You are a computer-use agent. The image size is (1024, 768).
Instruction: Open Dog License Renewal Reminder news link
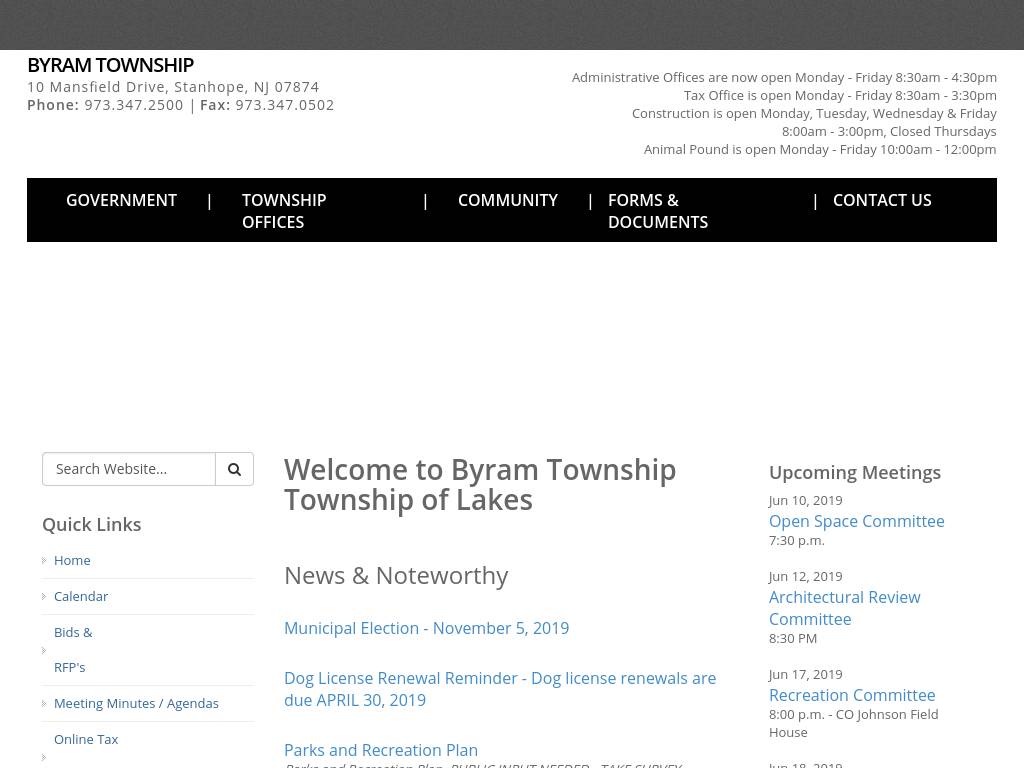[x=500, y=689]
